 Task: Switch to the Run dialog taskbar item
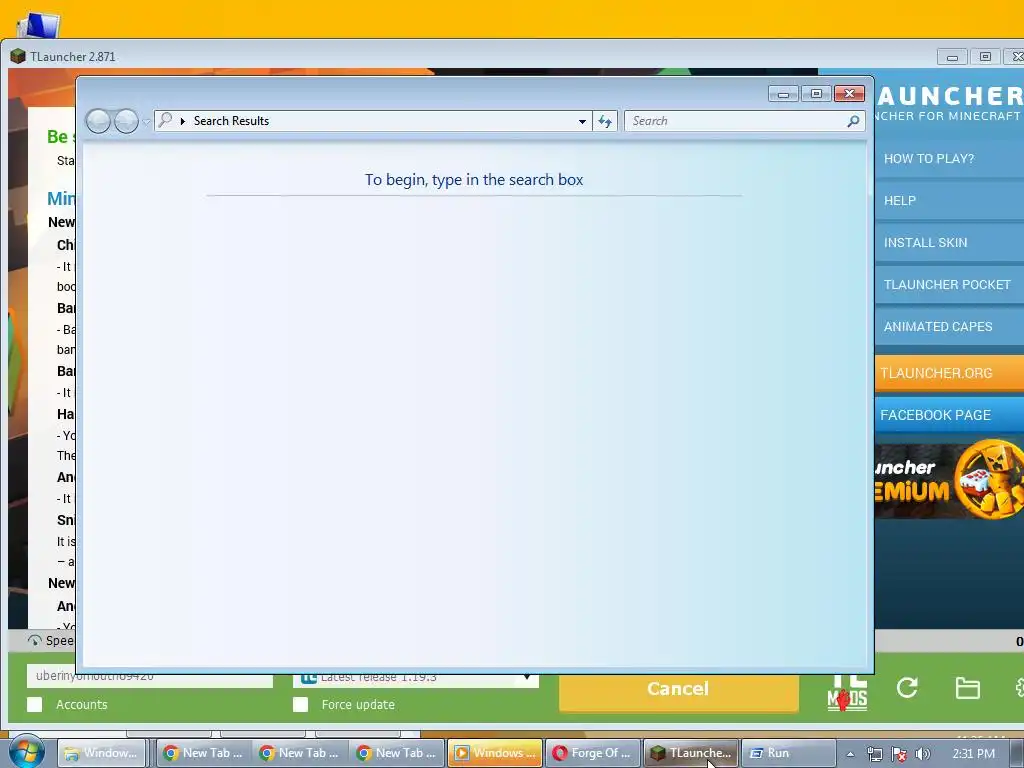(x=788, y=753)
